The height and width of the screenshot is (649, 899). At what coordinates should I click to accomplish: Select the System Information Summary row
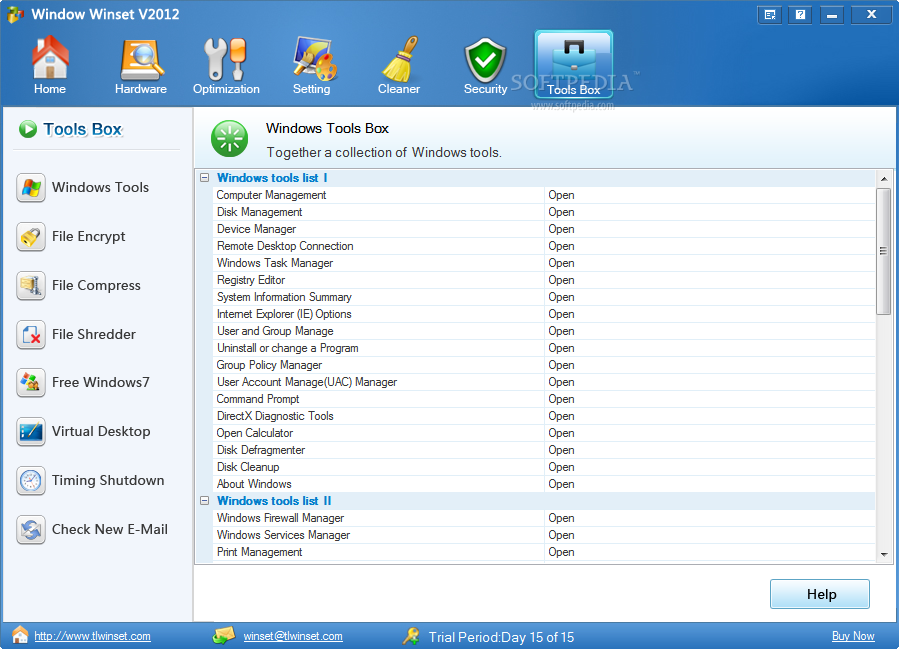(x=544, y=297)
